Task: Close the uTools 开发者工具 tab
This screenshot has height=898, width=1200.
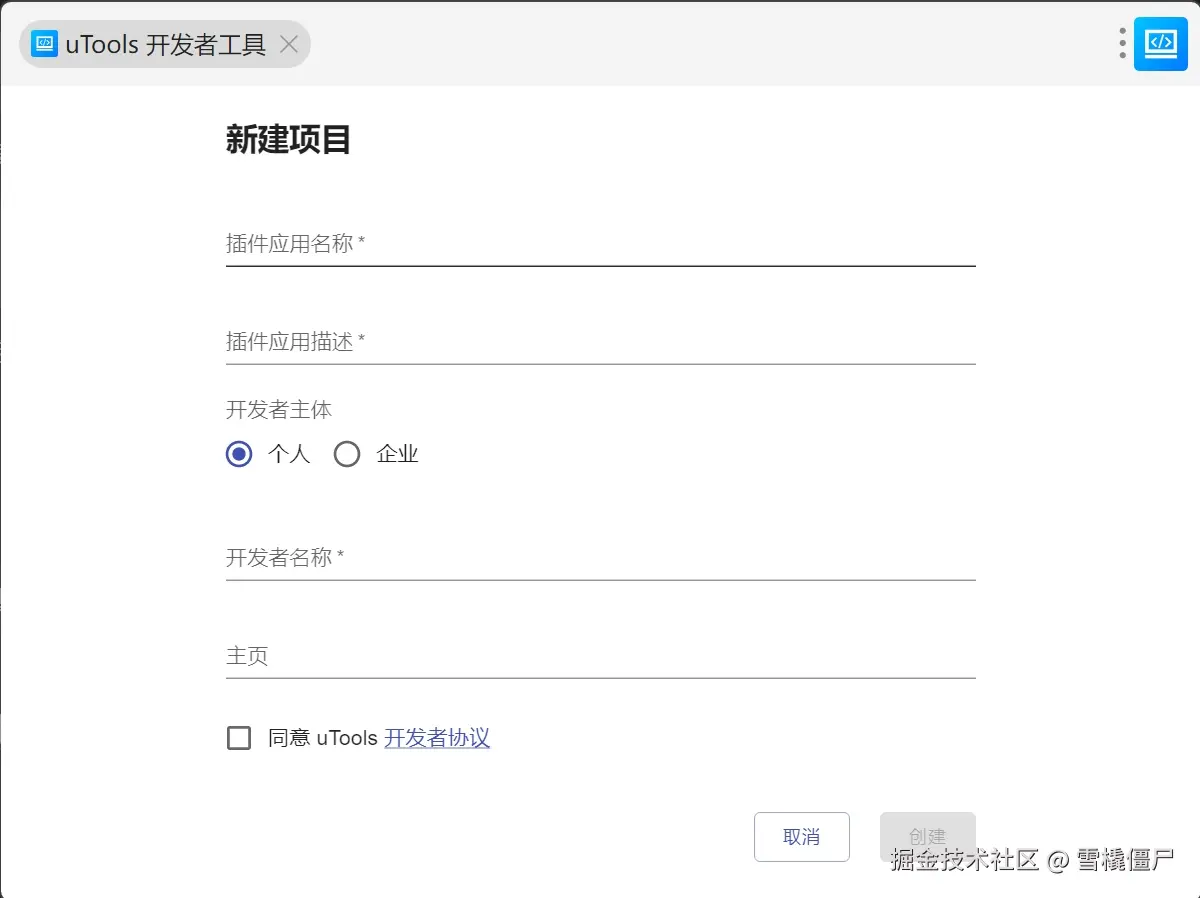Action: 288,44
